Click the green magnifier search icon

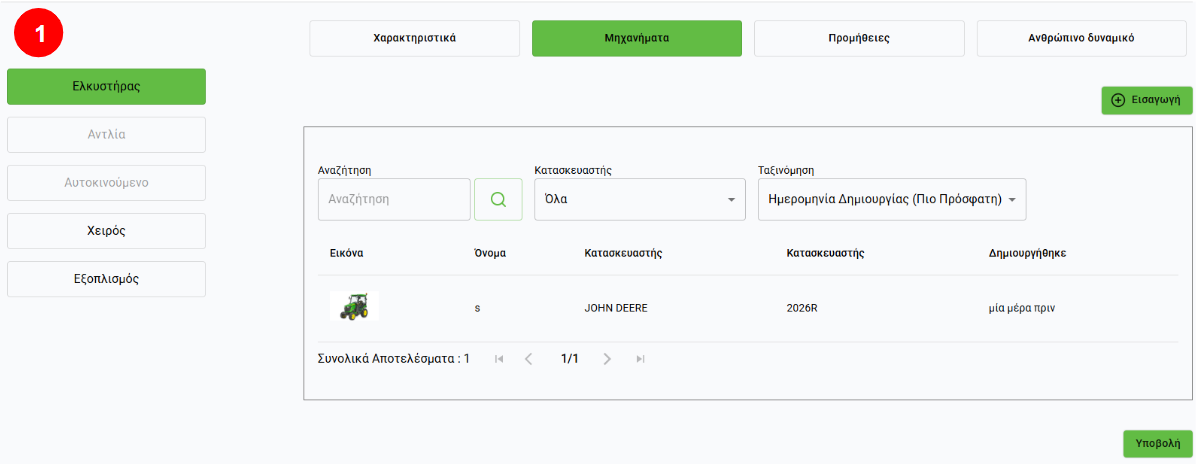pos(498,199)
